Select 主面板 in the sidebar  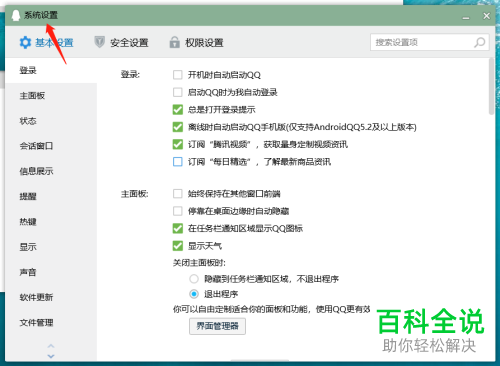point(51,96)
